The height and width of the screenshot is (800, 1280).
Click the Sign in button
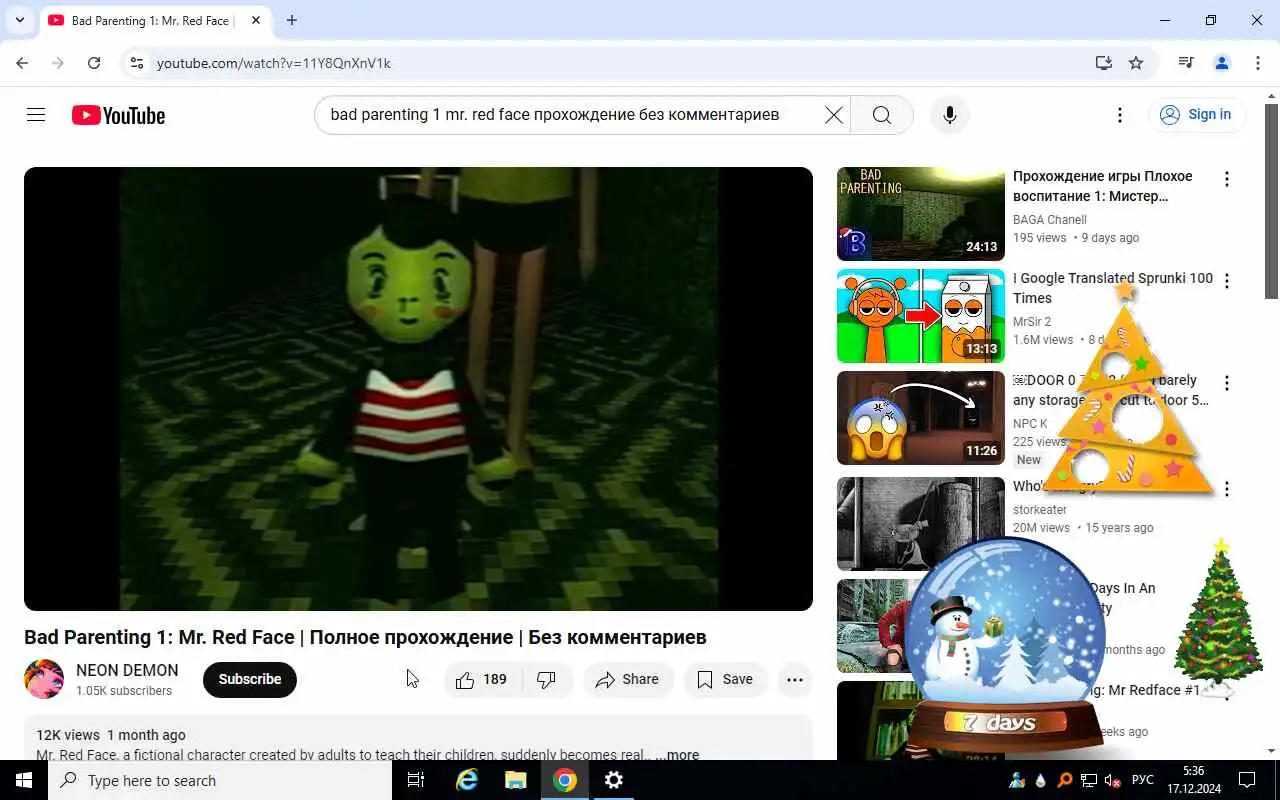[1196, 115]
